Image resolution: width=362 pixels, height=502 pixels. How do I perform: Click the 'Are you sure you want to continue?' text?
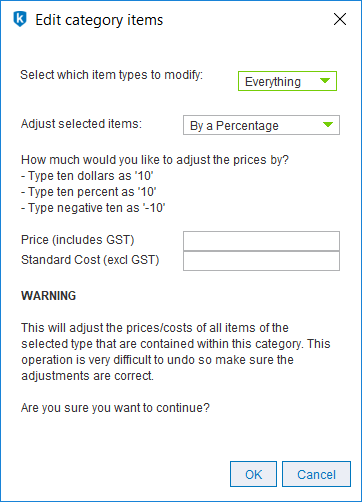tap(115, 408)
